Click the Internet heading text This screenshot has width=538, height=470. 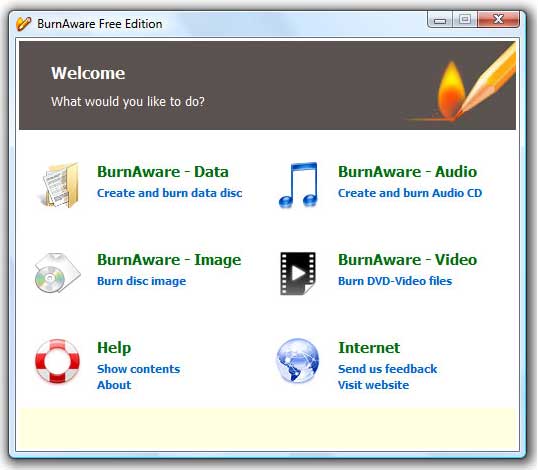click(369, 348)
